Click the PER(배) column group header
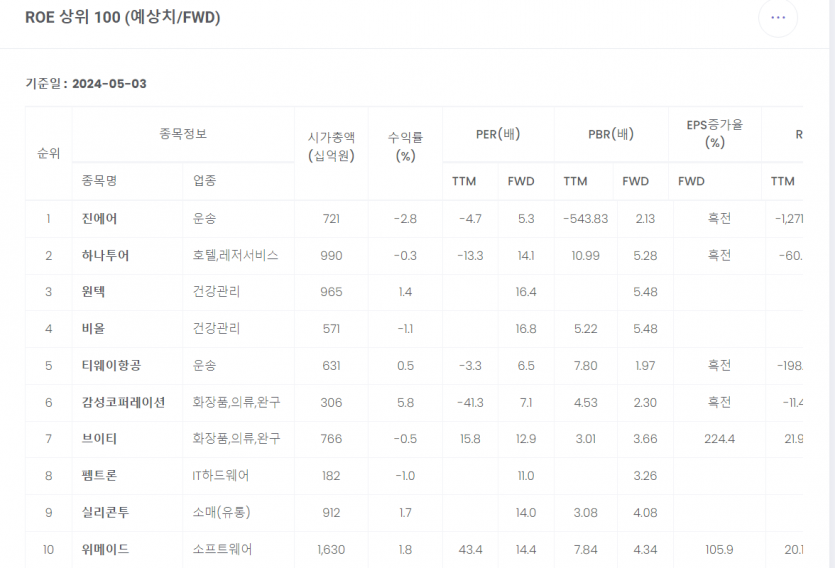The width and height of the screenshot is (835, 568). tap(498, 134)
